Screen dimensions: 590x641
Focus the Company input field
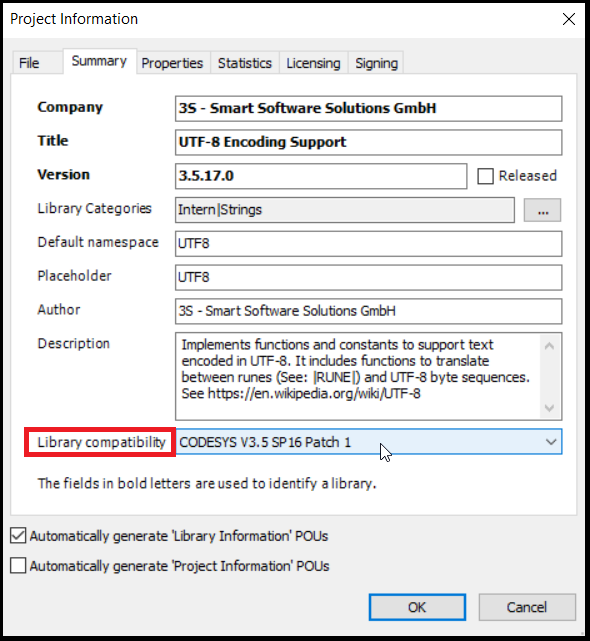pos(368,109)
